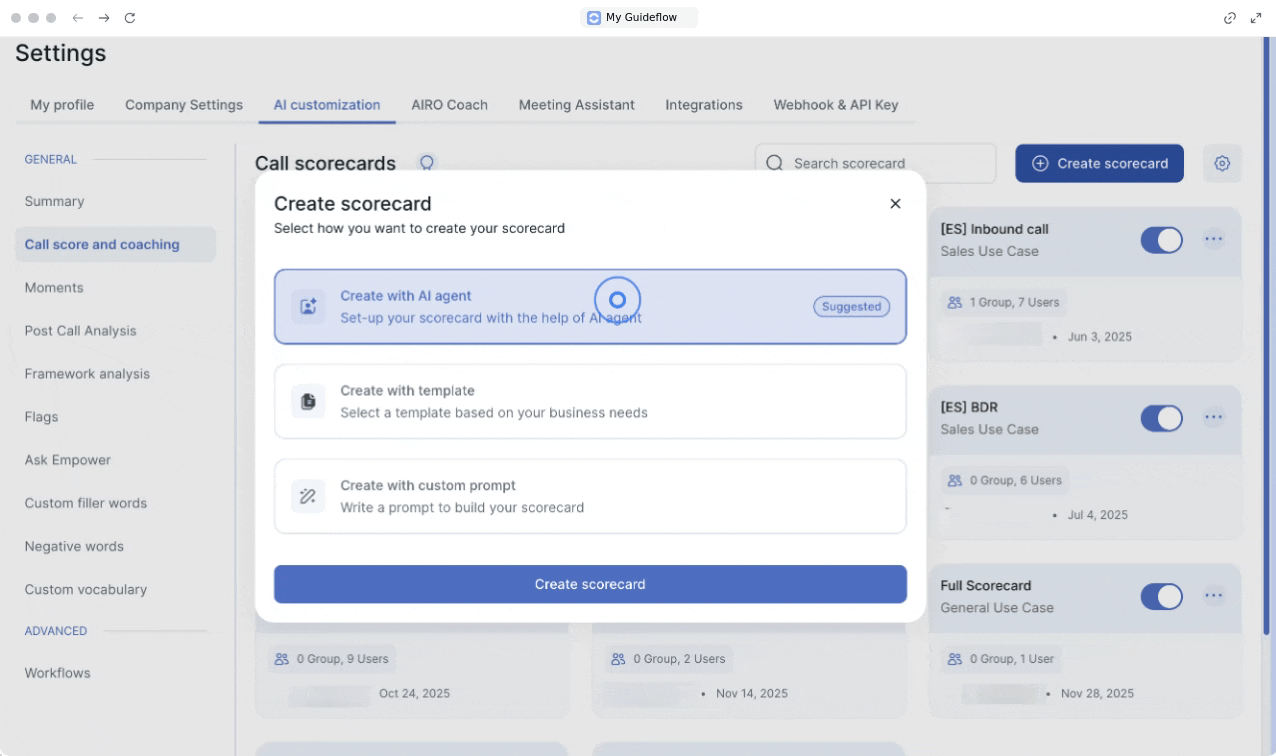This screenshot has height=756, width=1276.
Task: Switch to the AIRO Coach tab
Action: [x=449, y=105]
